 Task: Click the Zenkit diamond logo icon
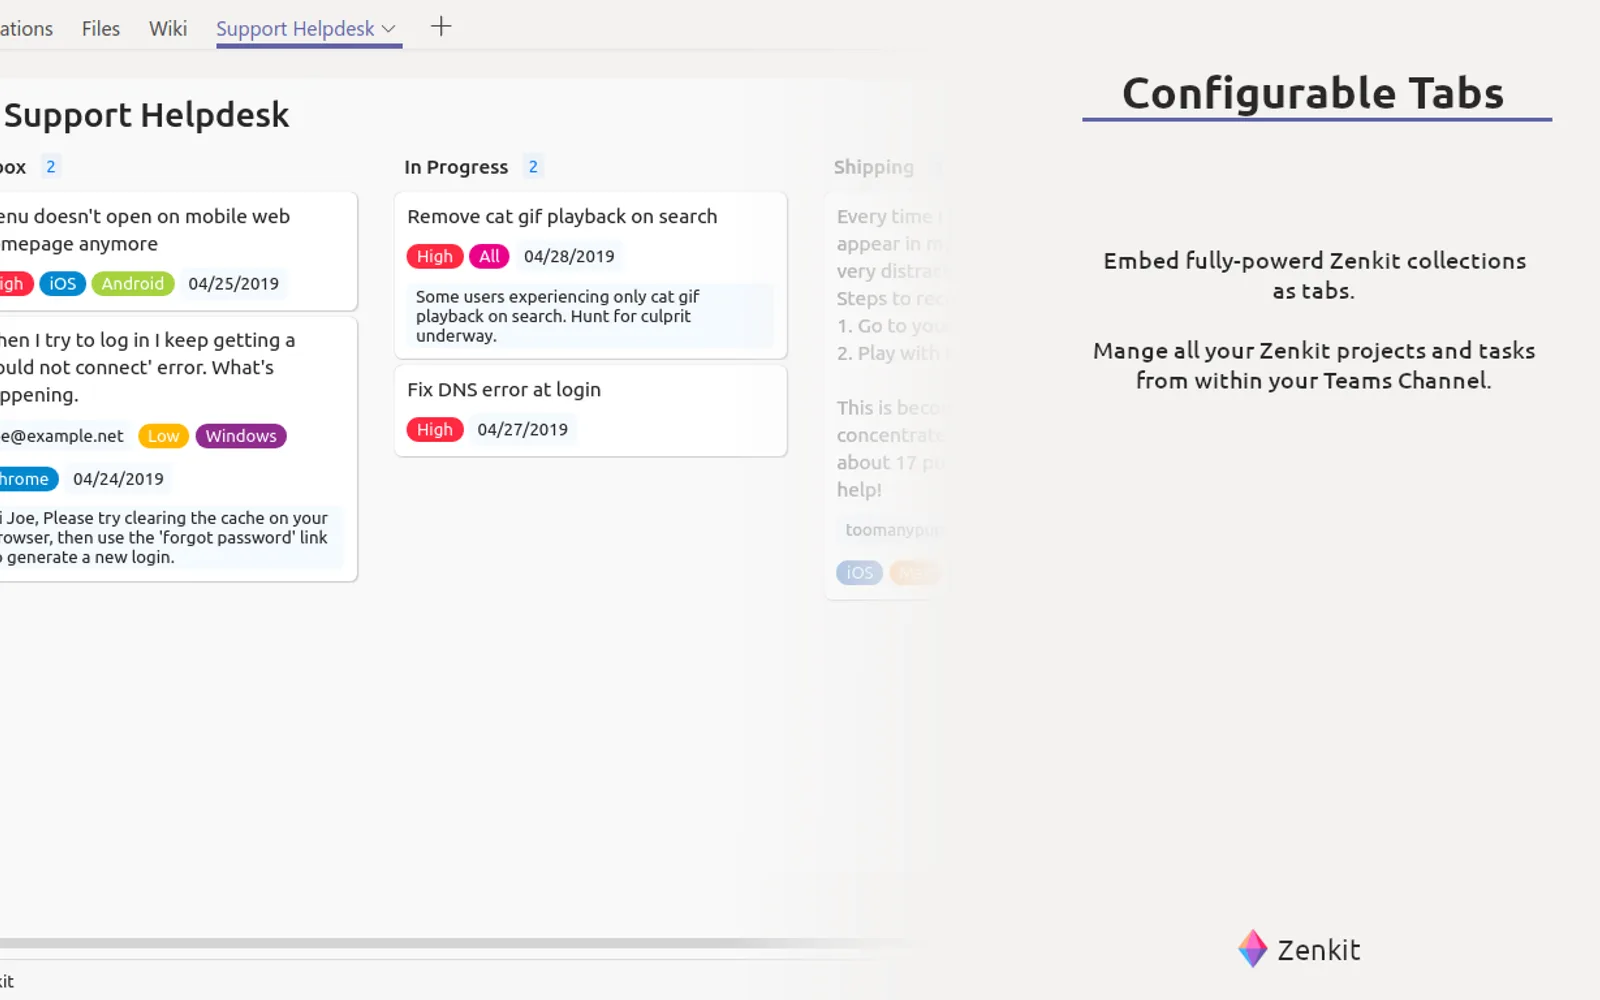1252,949
